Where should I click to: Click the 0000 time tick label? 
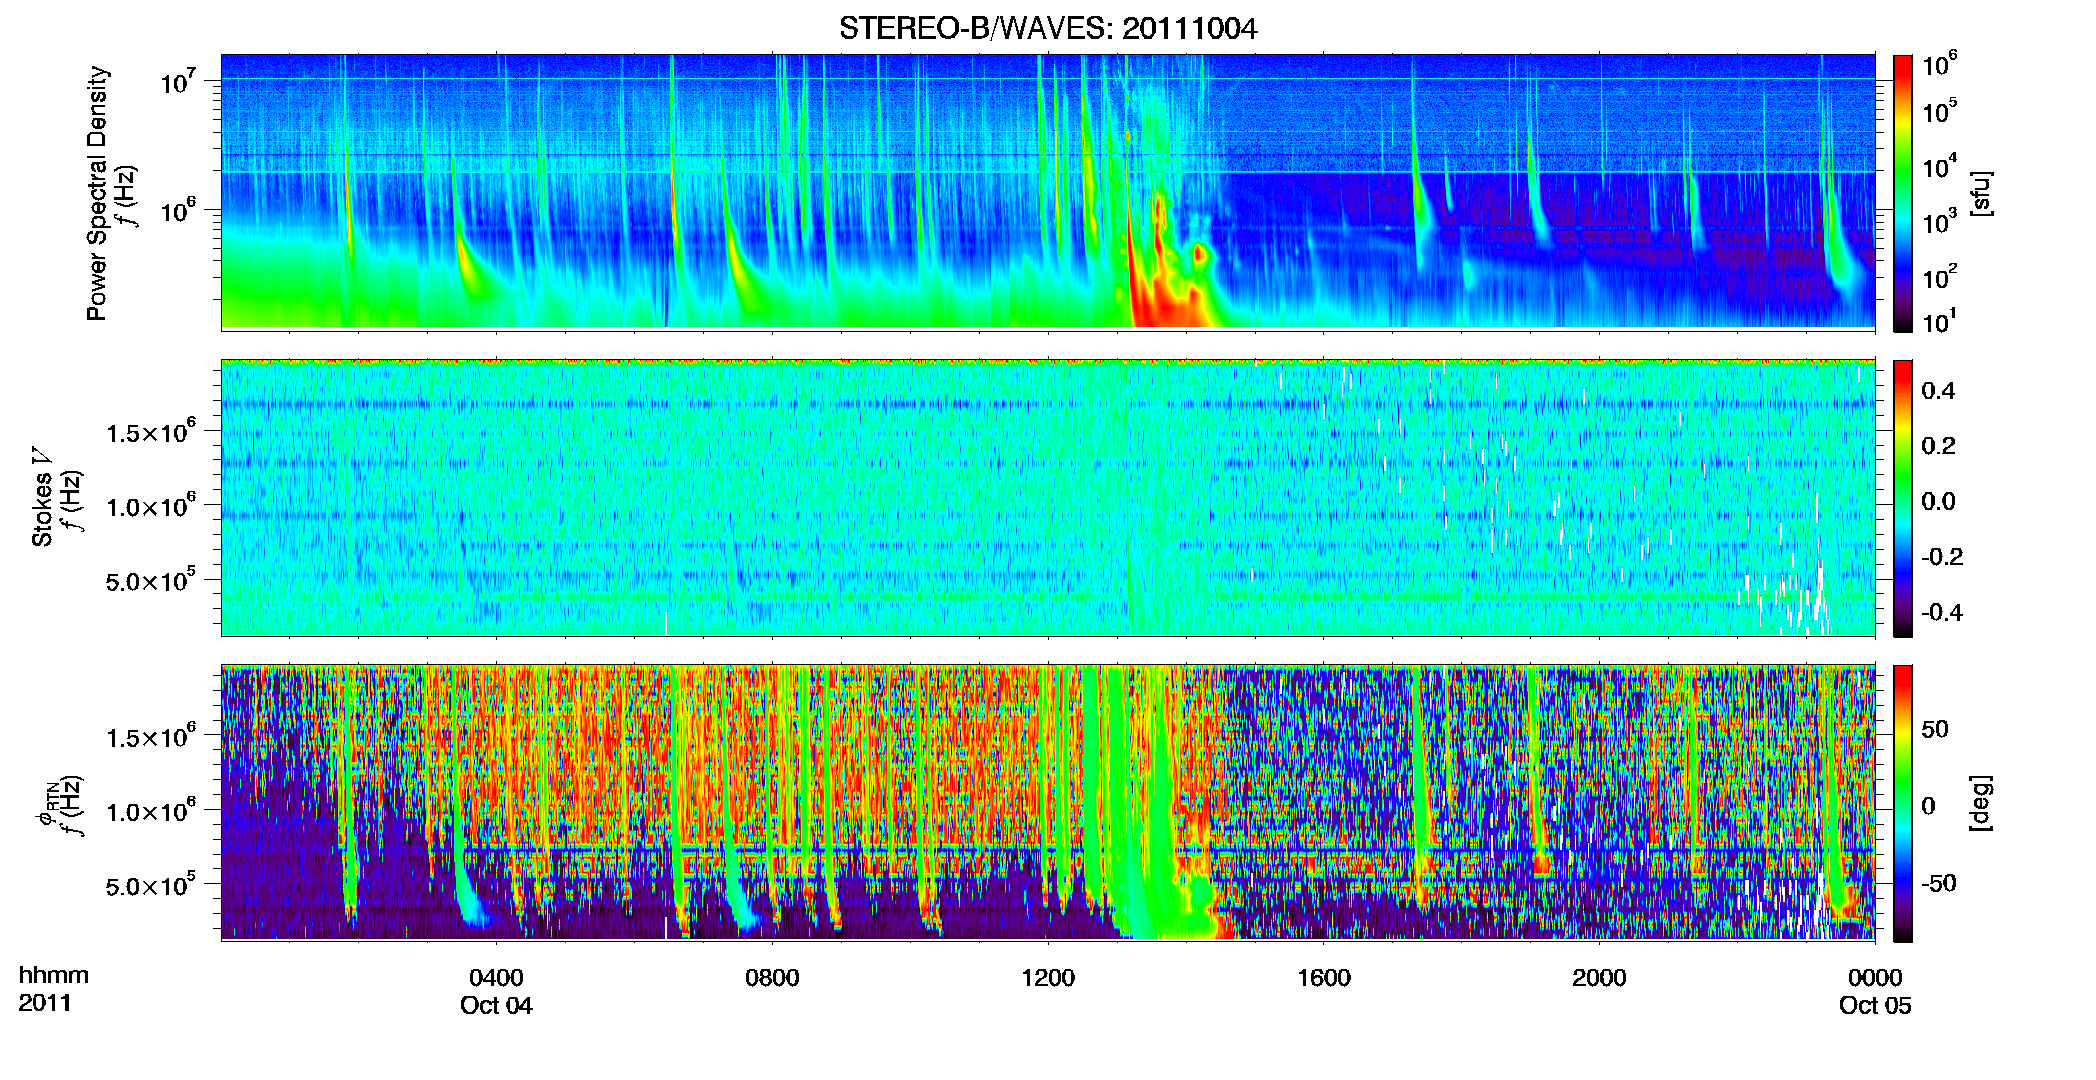pos(1875,978)
